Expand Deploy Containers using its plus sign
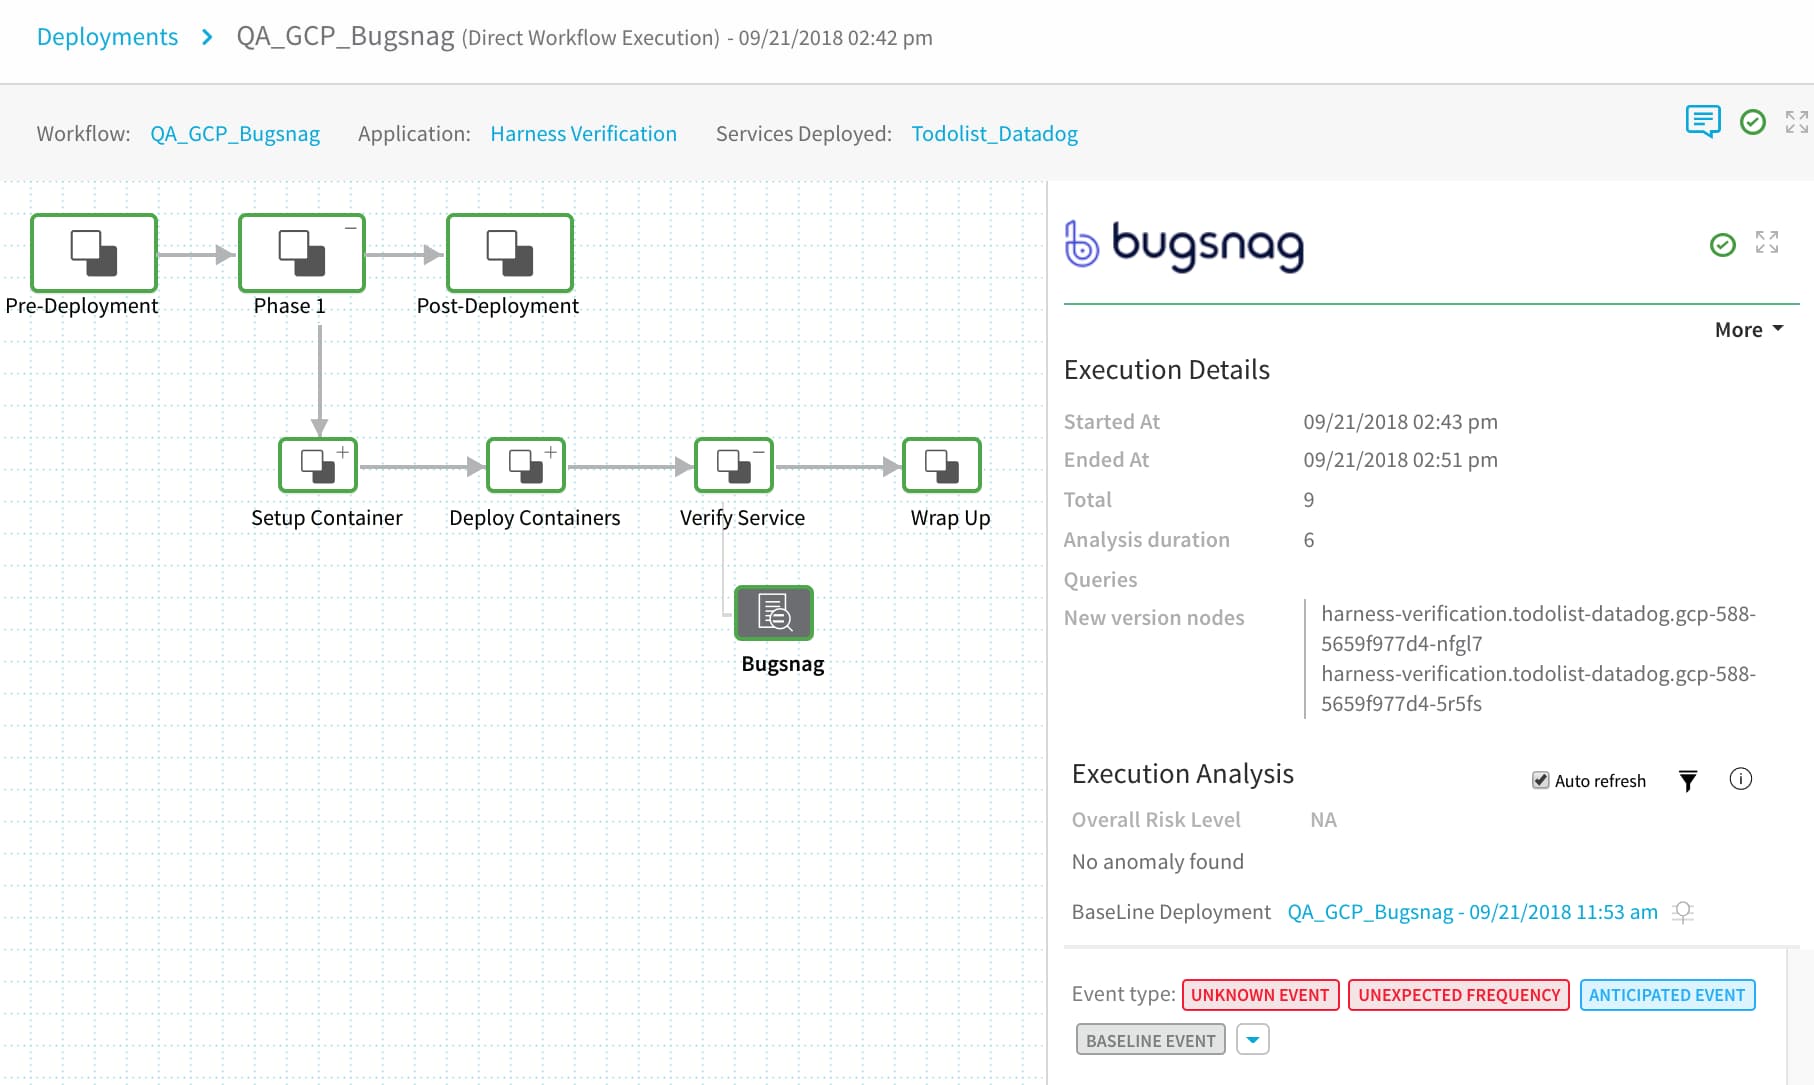 coord(551,452)
